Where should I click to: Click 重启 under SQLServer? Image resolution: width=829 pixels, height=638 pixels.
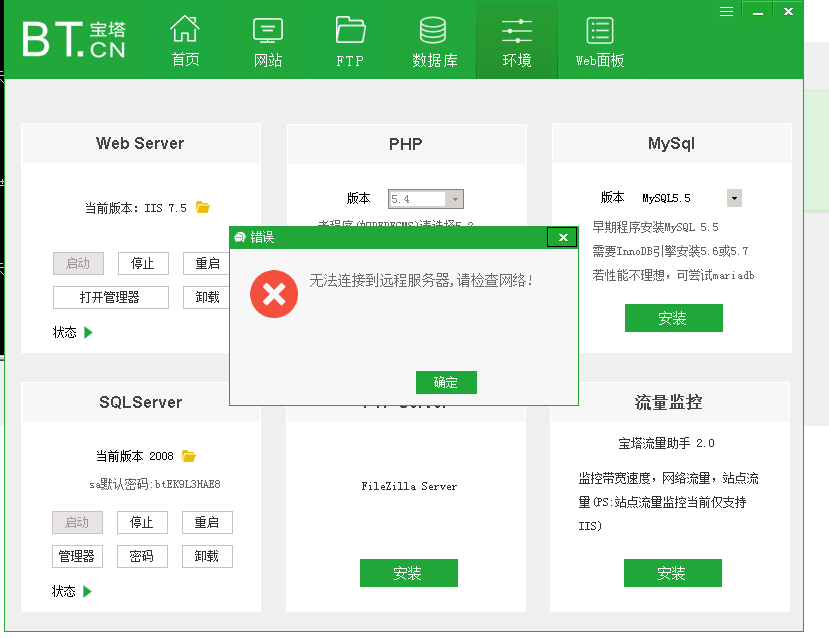(207, 522)
